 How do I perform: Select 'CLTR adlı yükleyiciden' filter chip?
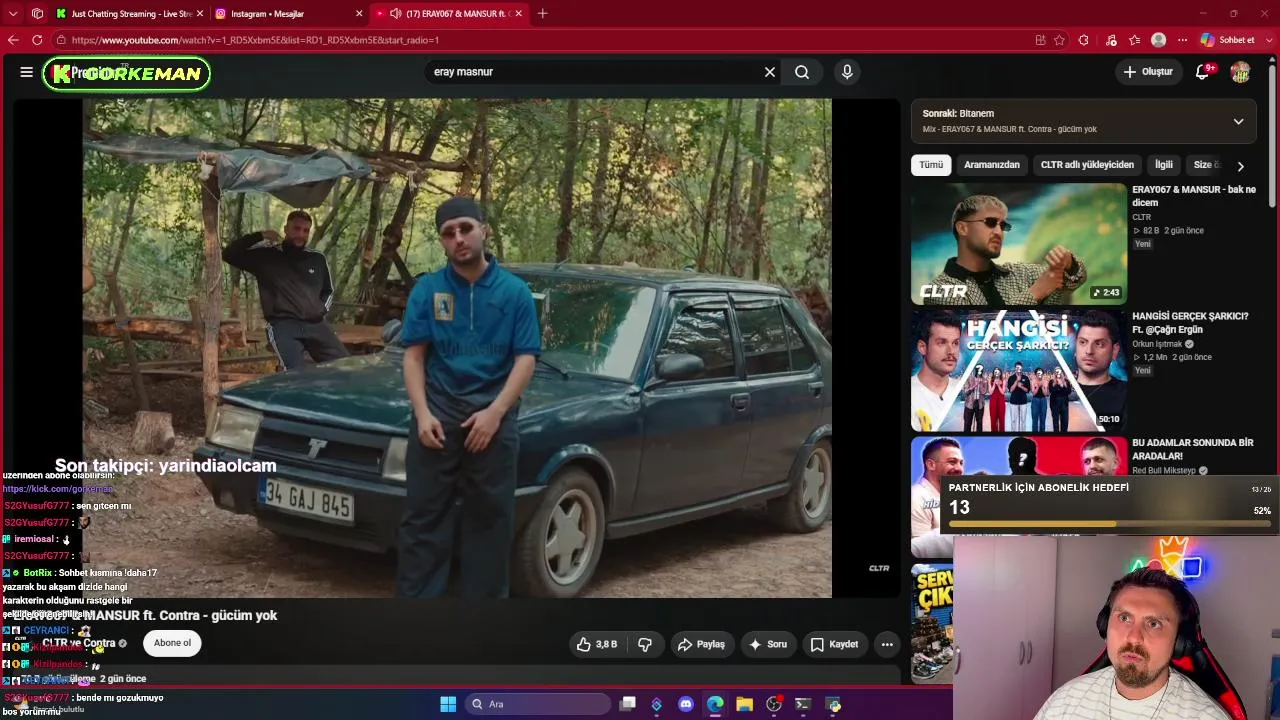pyautogui.click(x=1087, y=165)
